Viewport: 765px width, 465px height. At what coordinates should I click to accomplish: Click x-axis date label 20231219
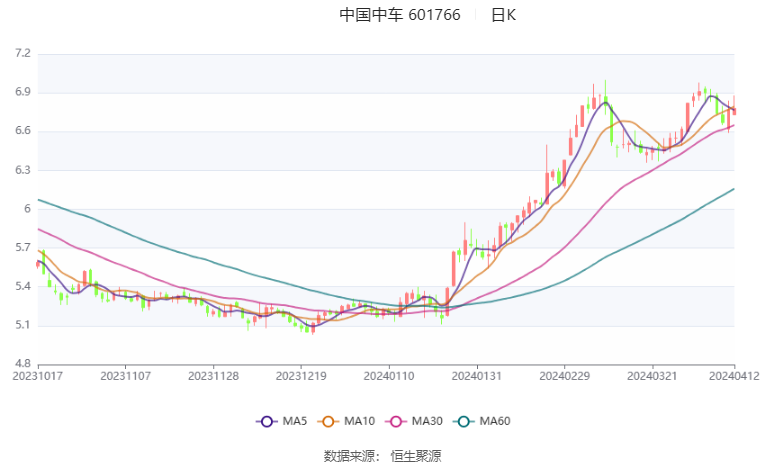pyautogui.click(x=301, y=376)
